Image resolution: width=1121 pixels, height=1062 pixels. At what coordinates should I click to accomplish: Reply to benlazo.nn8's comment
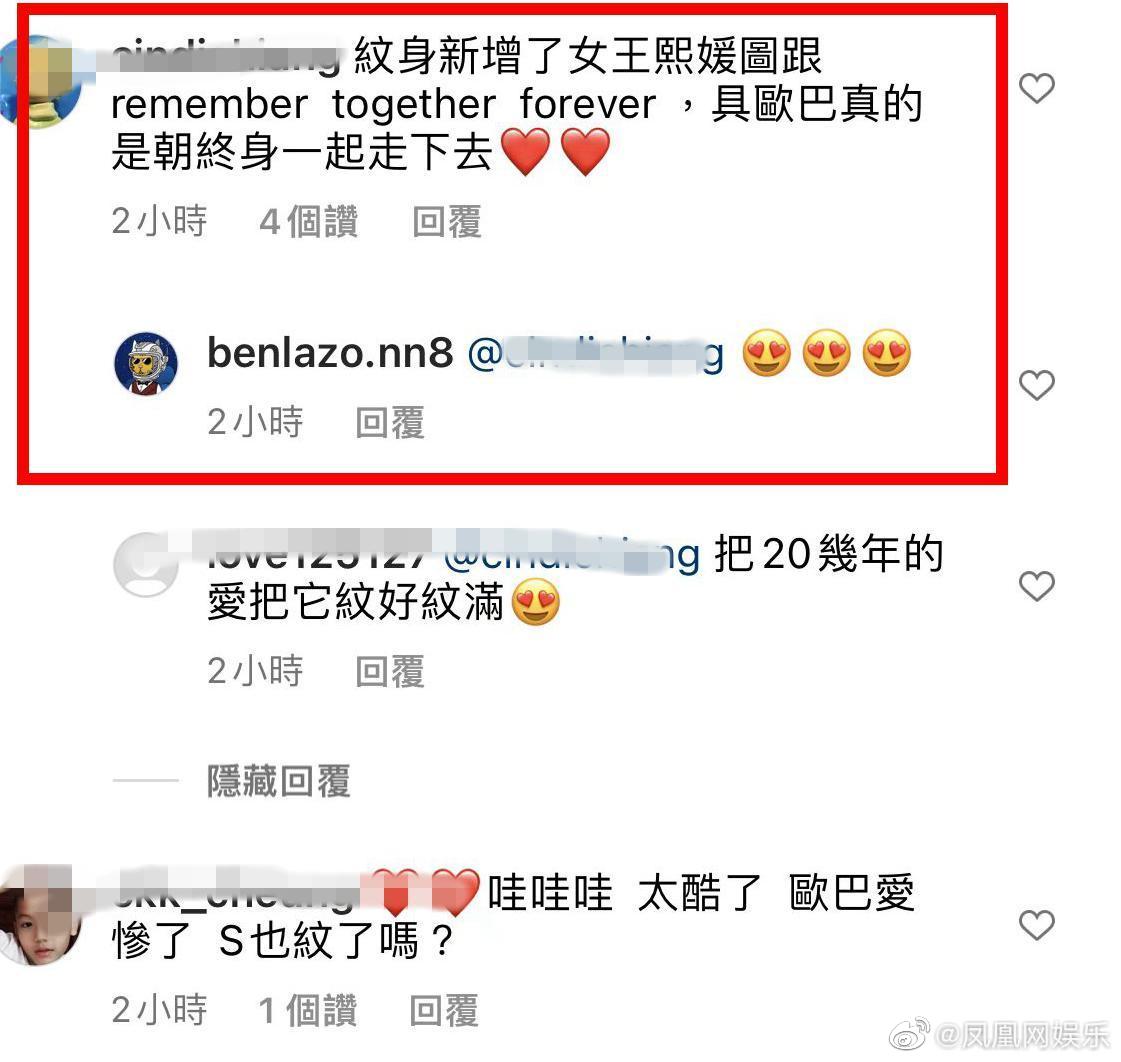point(390,422)
